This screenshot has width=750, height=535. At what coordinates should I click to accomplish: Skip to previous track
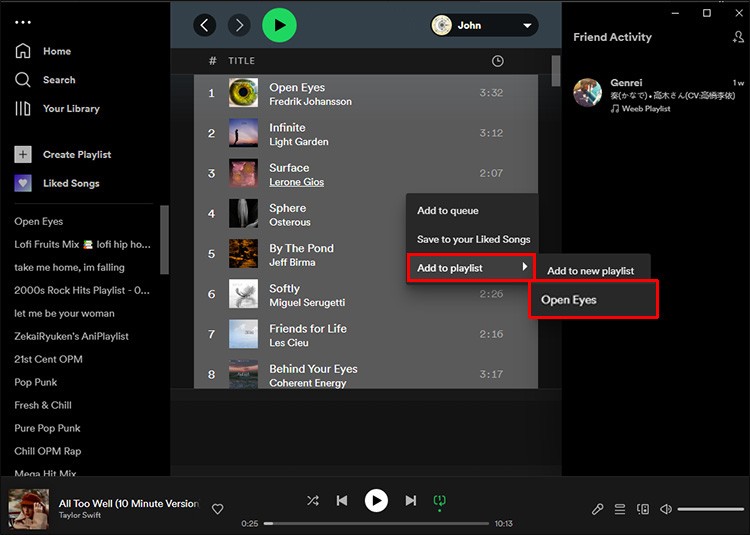[x=342, y=501]
